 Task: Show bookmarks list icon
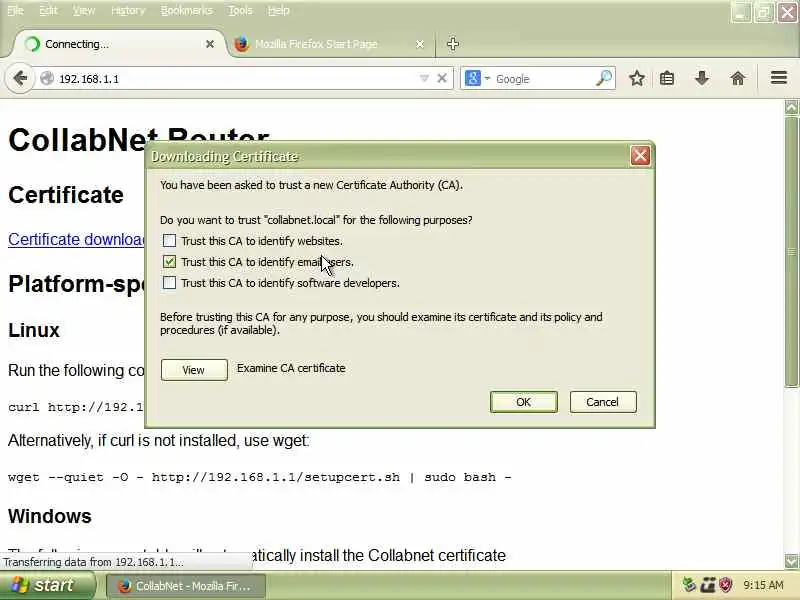pos(667,79)
